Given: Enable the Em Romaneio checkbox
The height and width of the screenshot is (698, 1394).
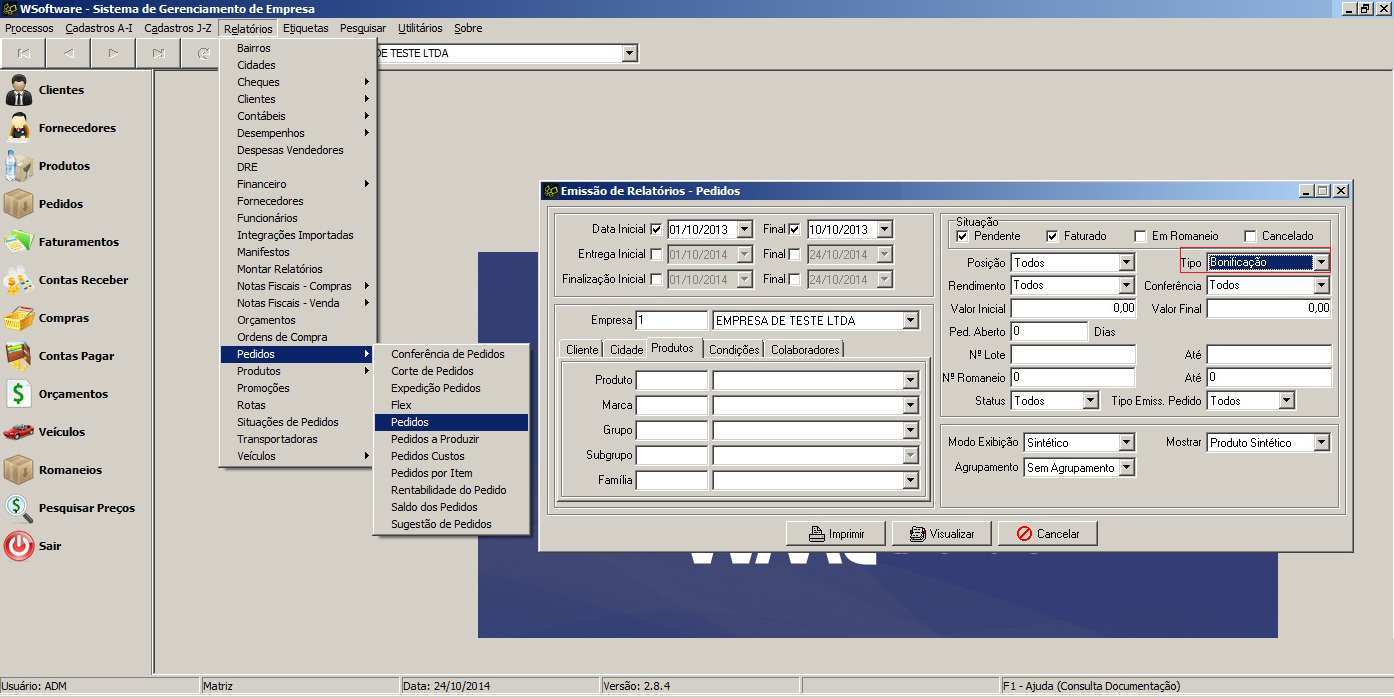Looking at the screenshot, I should (1140, 236).
